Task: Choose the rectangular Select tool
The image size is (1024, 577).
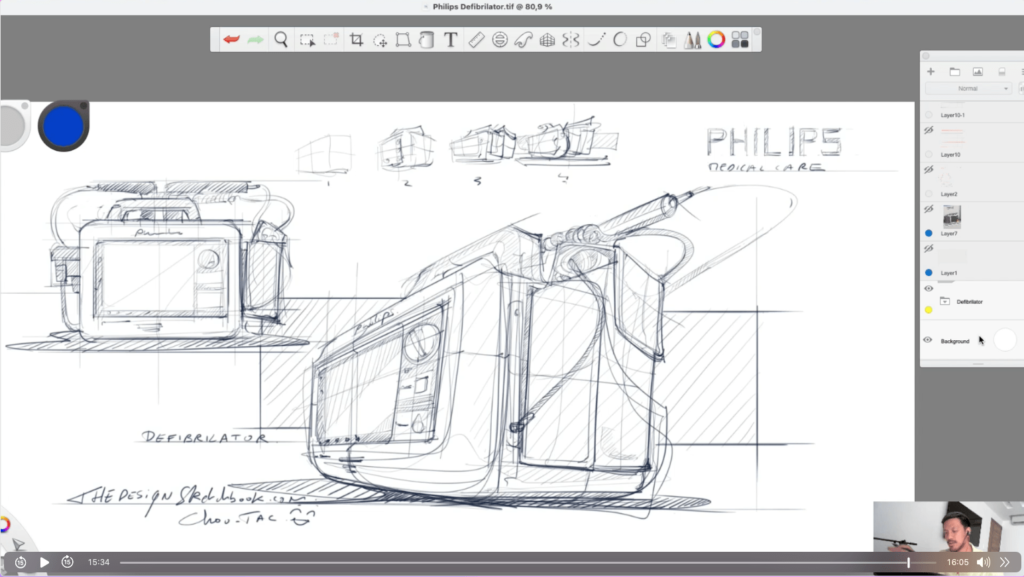Action: coord(307,40)
